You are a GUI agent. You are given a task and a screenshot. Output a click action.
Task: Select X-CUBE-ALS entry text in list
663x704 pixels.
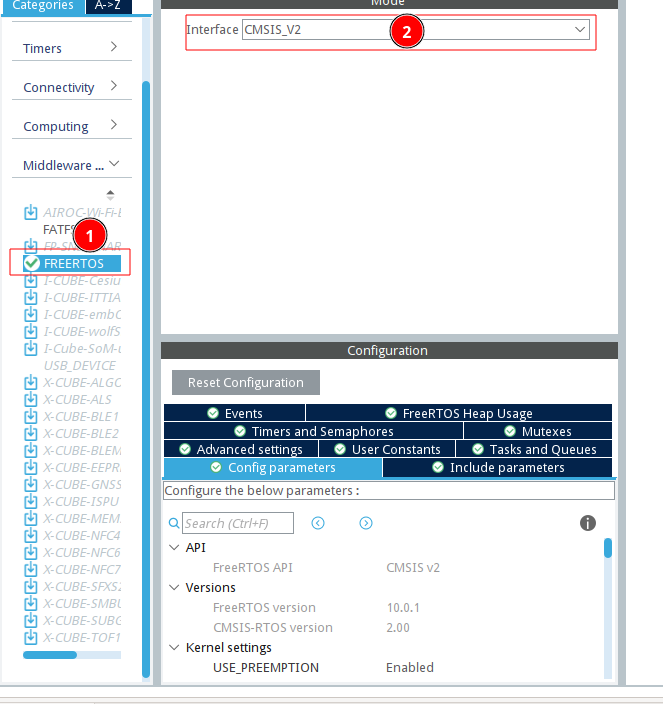(x=77, y=400)
